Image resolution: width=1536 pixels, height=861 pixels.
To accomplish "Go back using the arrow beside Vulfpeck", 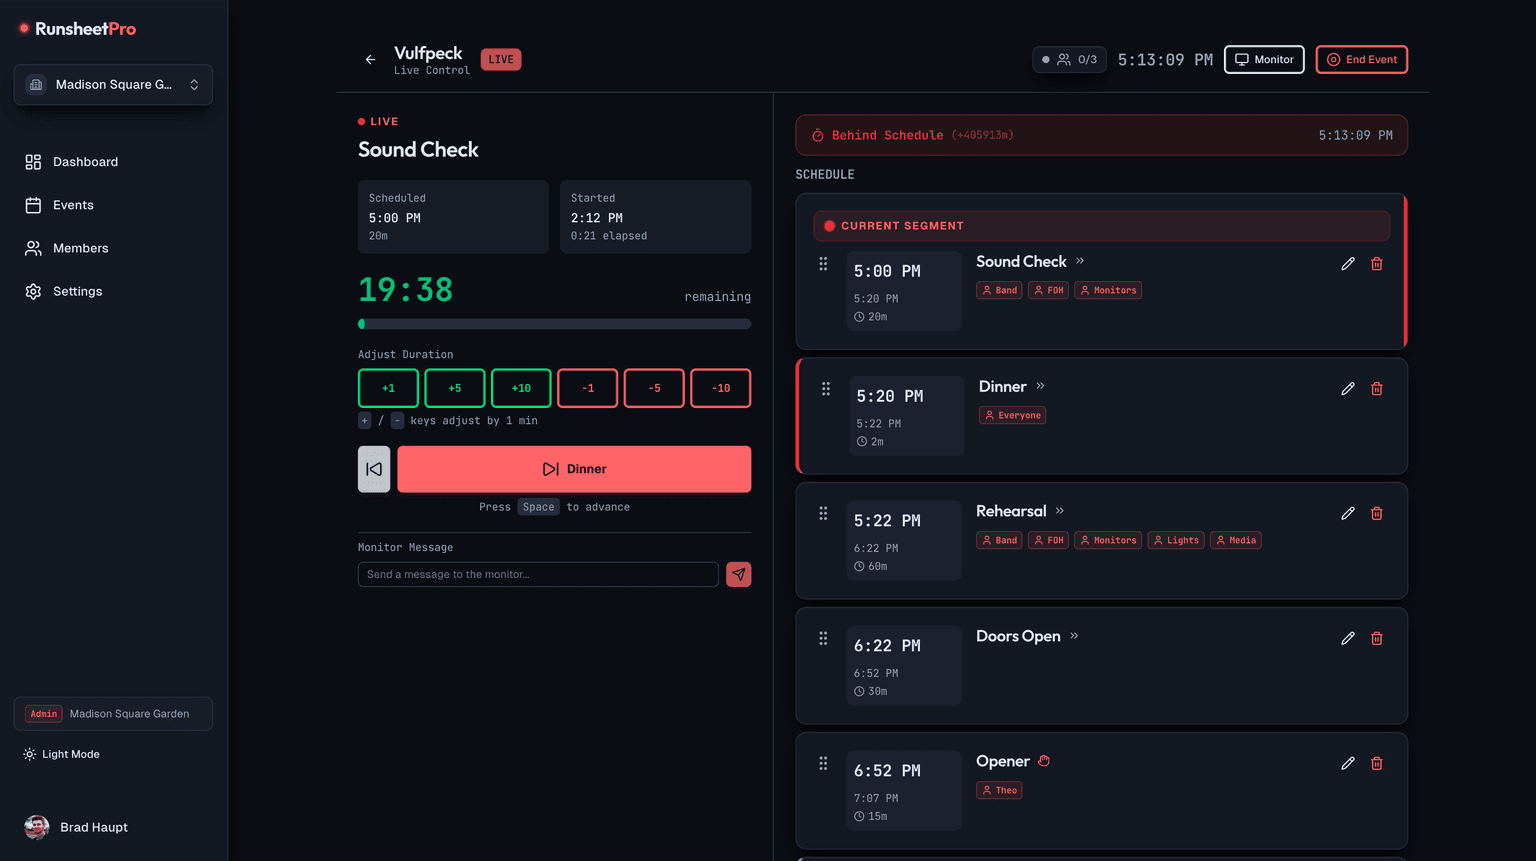I will pyautogui.click(x=370, y=60).
